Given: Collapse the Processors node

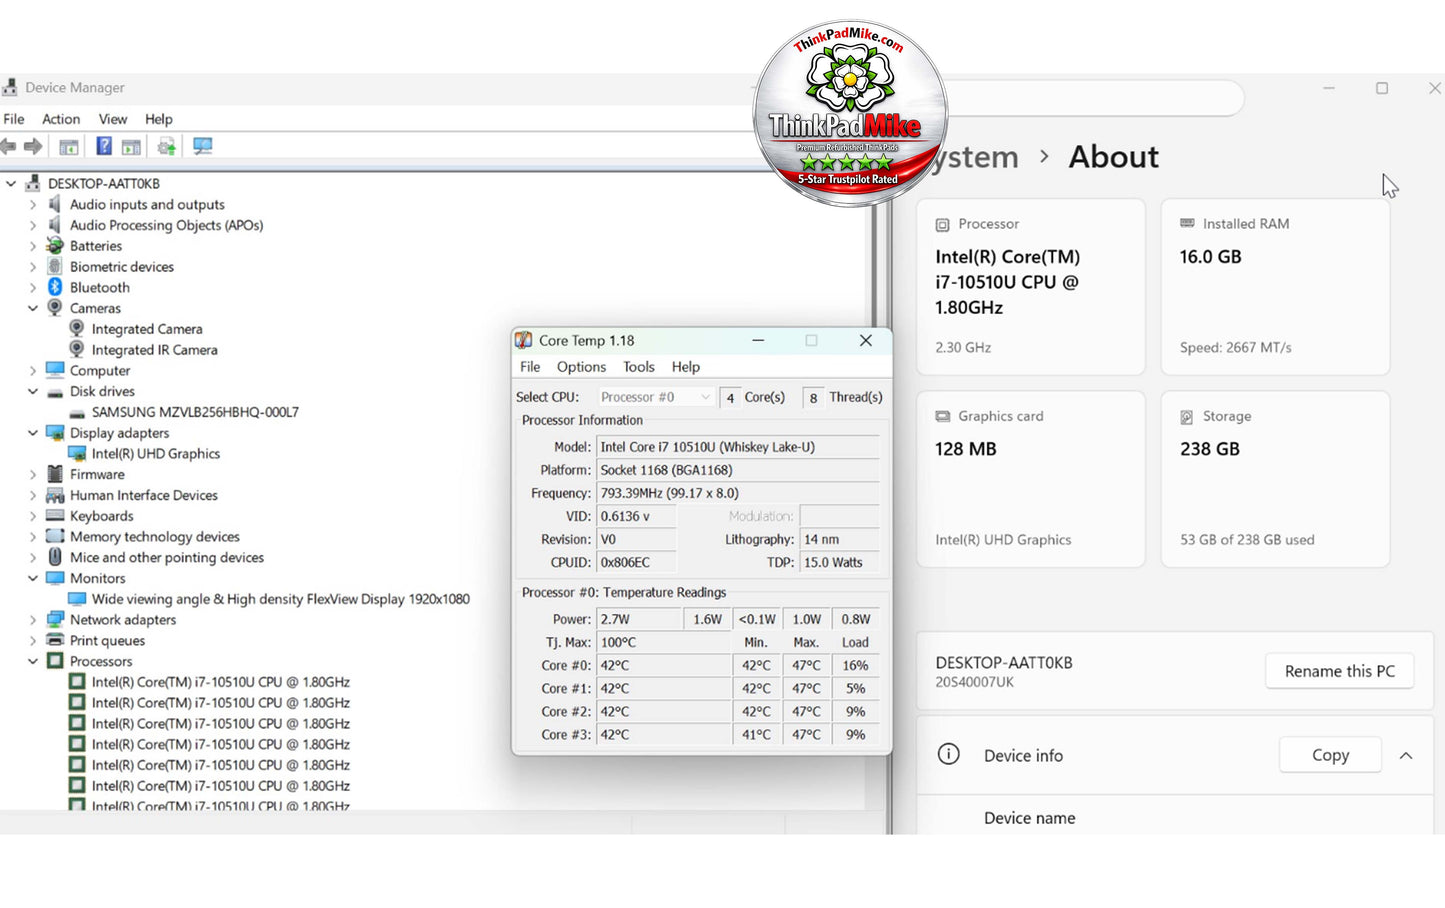Looking at the screenshot, I should [33, 661].
